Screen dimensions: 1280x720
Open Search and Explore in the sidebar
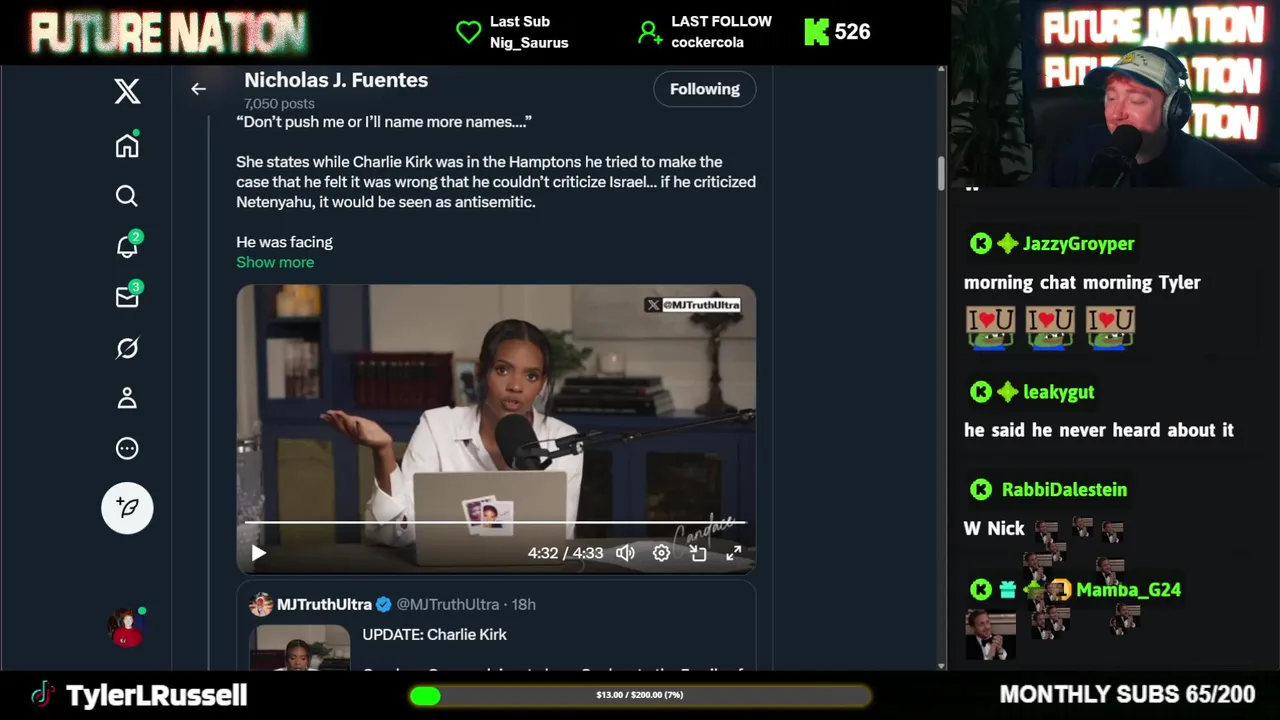point(127,196)
